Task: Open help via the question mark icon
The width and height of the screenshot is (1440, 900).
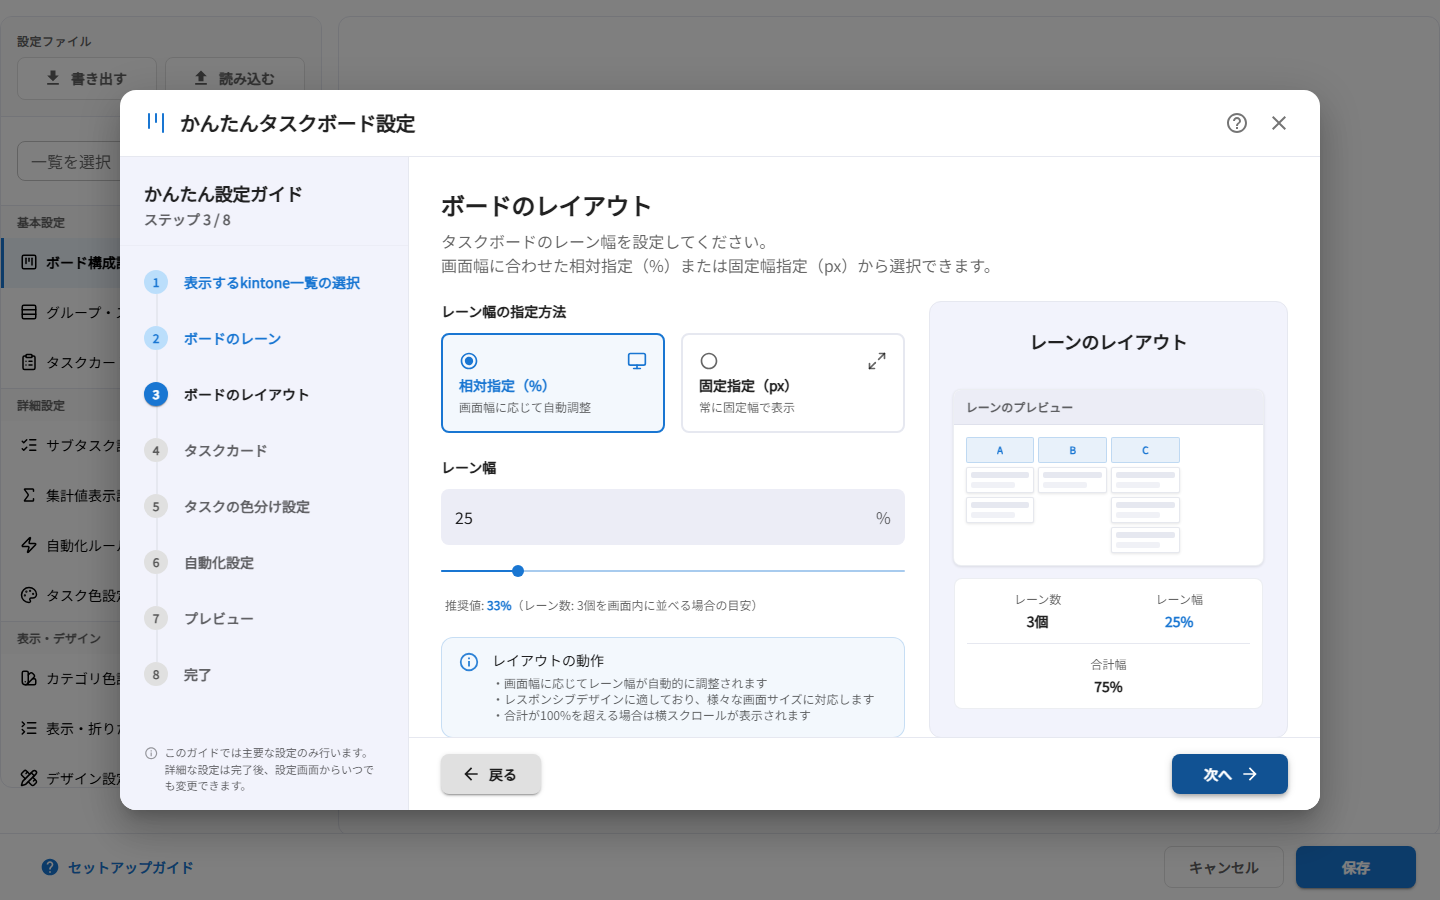Action: 1237,123
